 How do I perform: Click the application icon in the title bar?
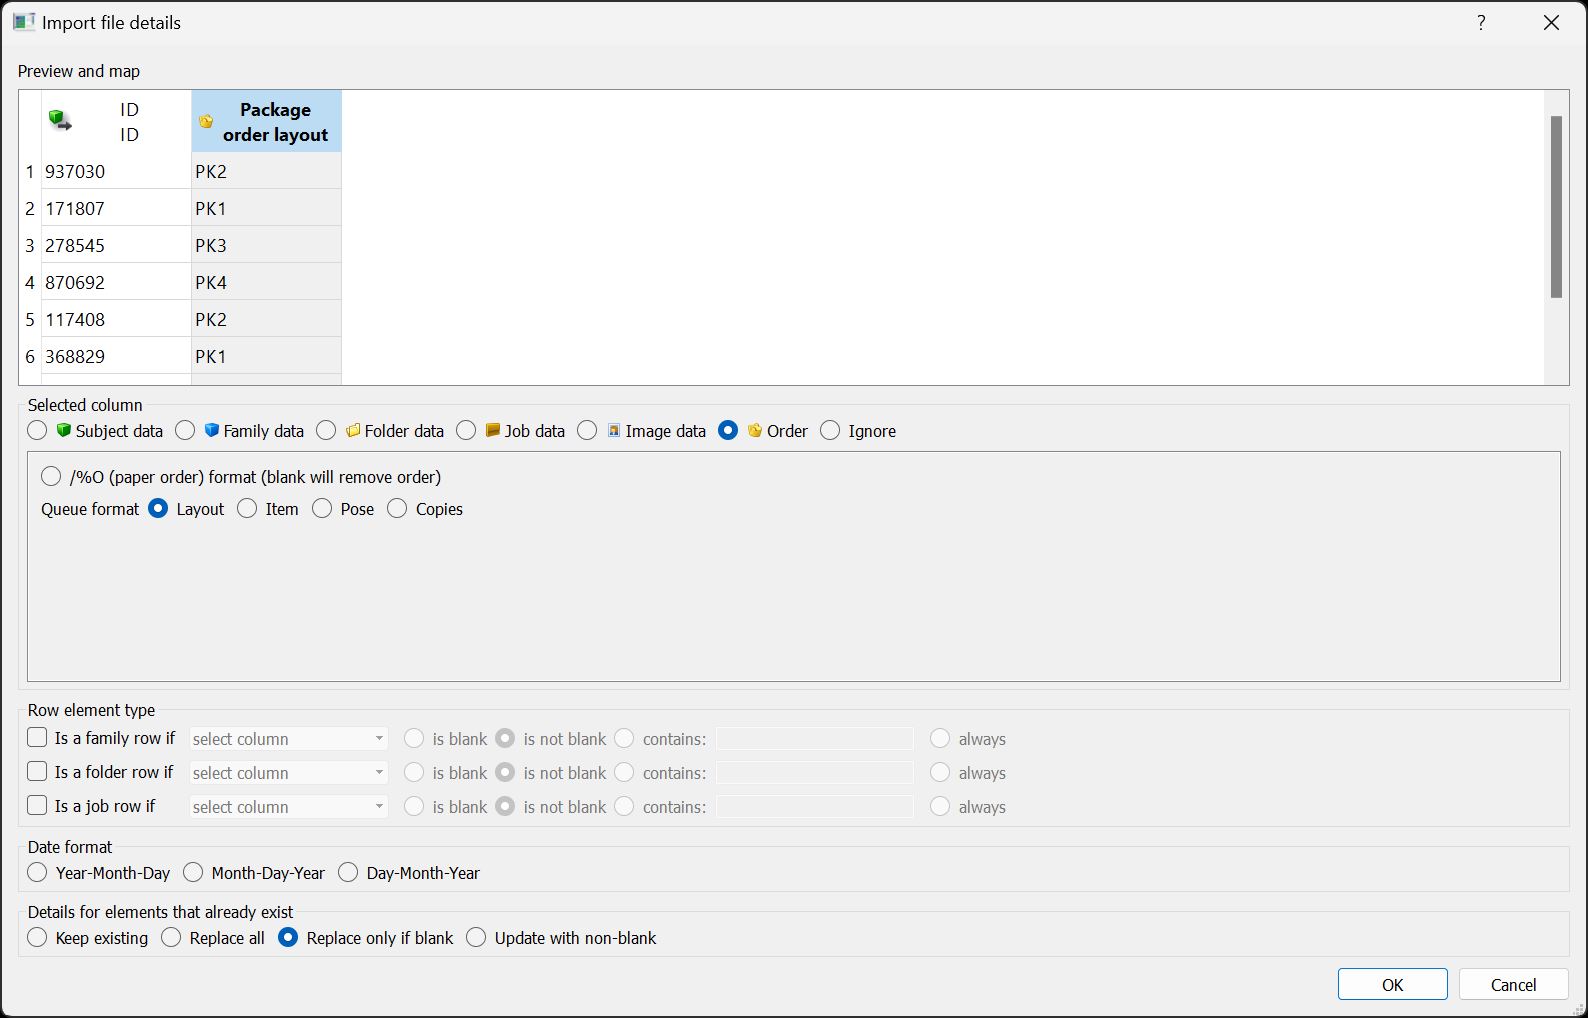(24, 22)
